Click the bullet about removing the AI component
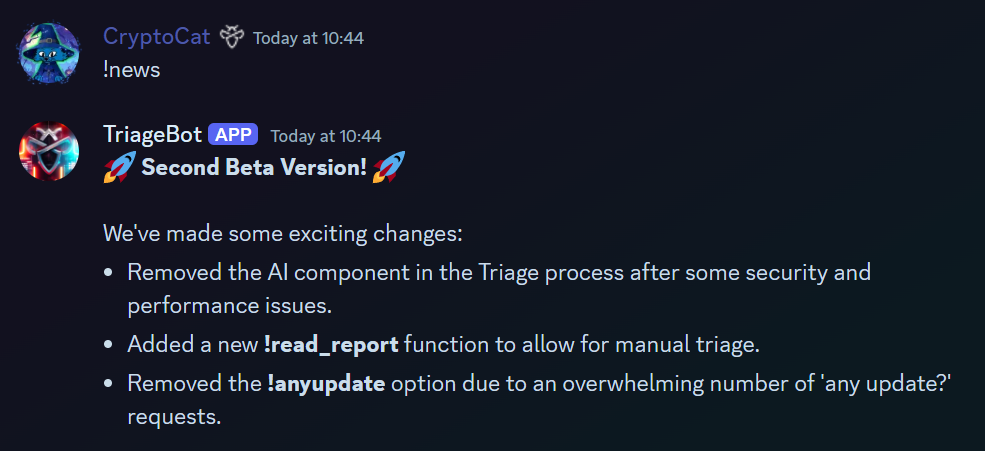This screenshot has height=451, width=985. click(498, 272)
